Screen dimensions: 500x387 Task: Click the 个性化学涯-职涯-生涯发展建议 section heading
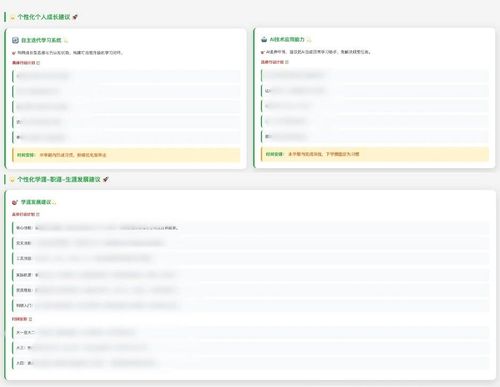pos(59,179)
